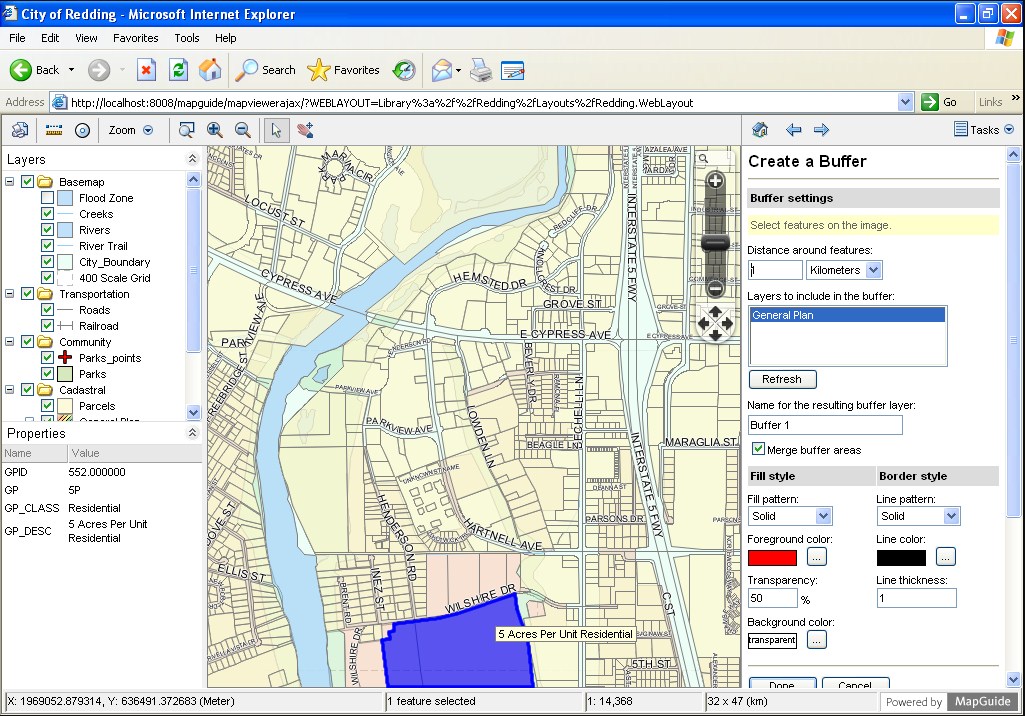Open the Favorites menu
Viewport: 1025px width, 716px height.
point(136,38)
